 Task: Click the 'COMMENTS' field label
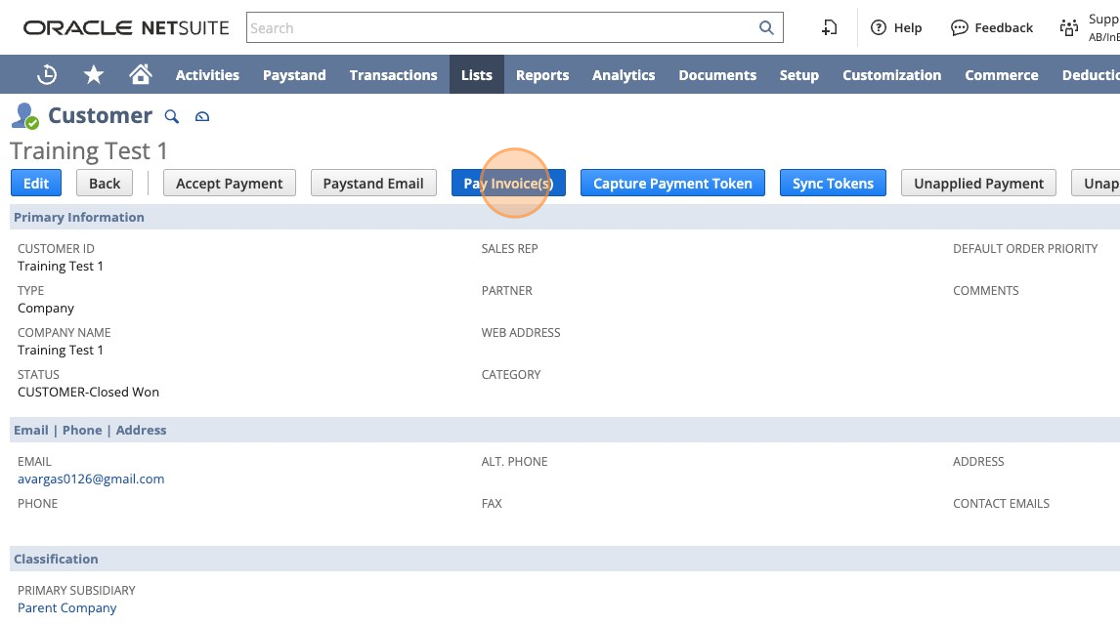[x=986, y=291]
